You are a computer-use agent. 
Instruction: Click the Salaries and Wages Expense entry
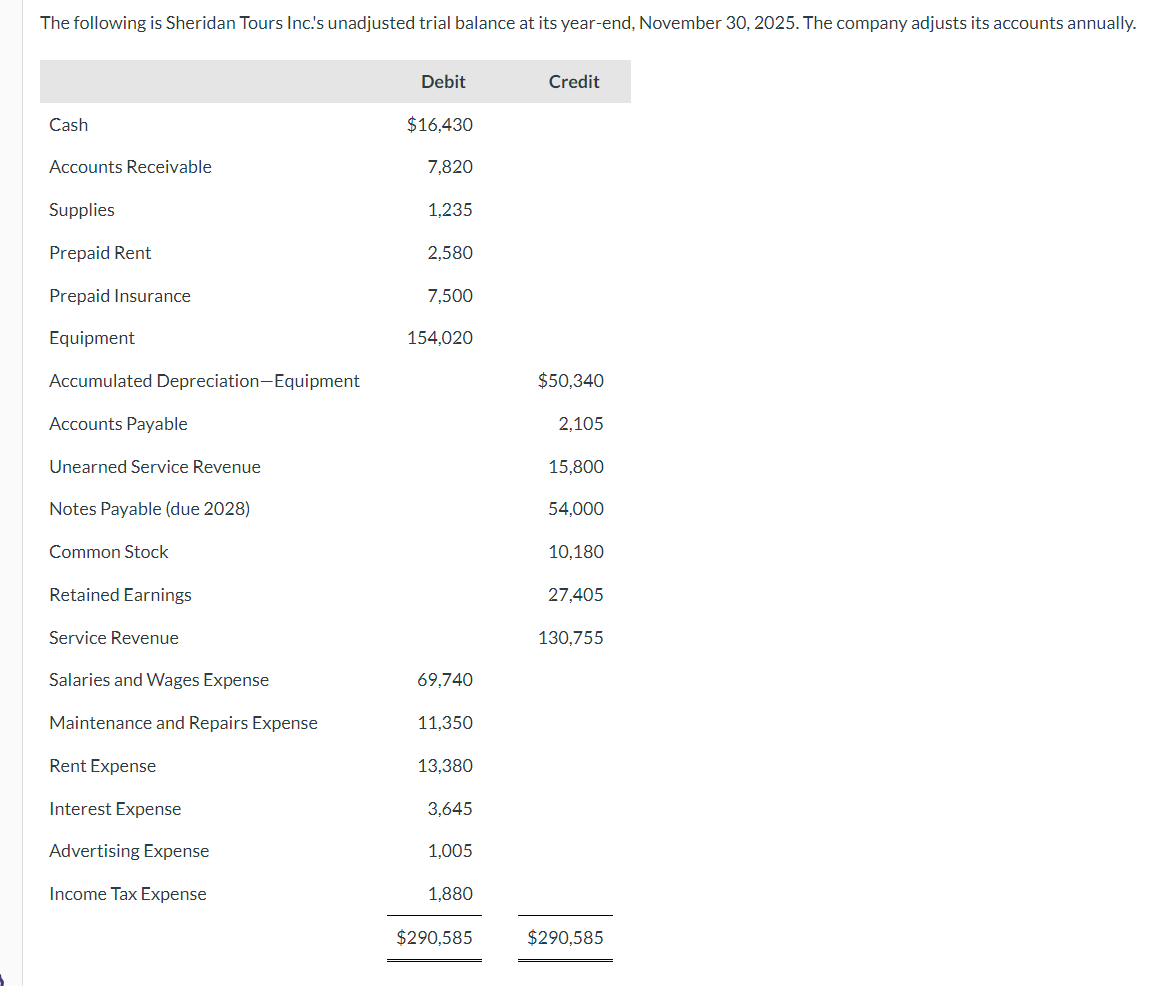(159, 680)
